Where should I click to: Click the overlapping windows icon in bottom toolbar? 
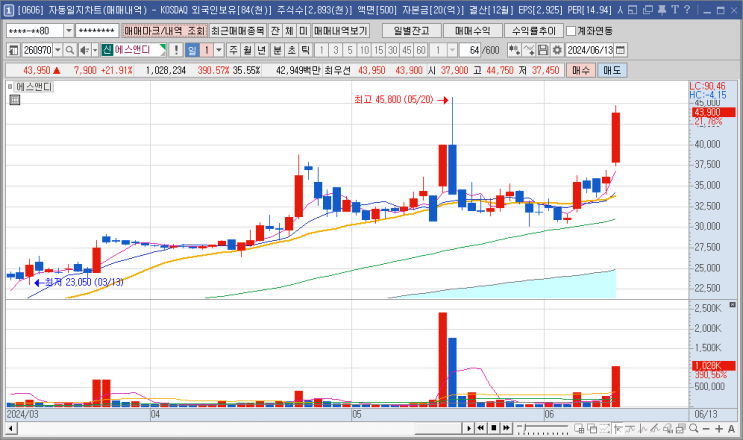[x=592, y=429]
